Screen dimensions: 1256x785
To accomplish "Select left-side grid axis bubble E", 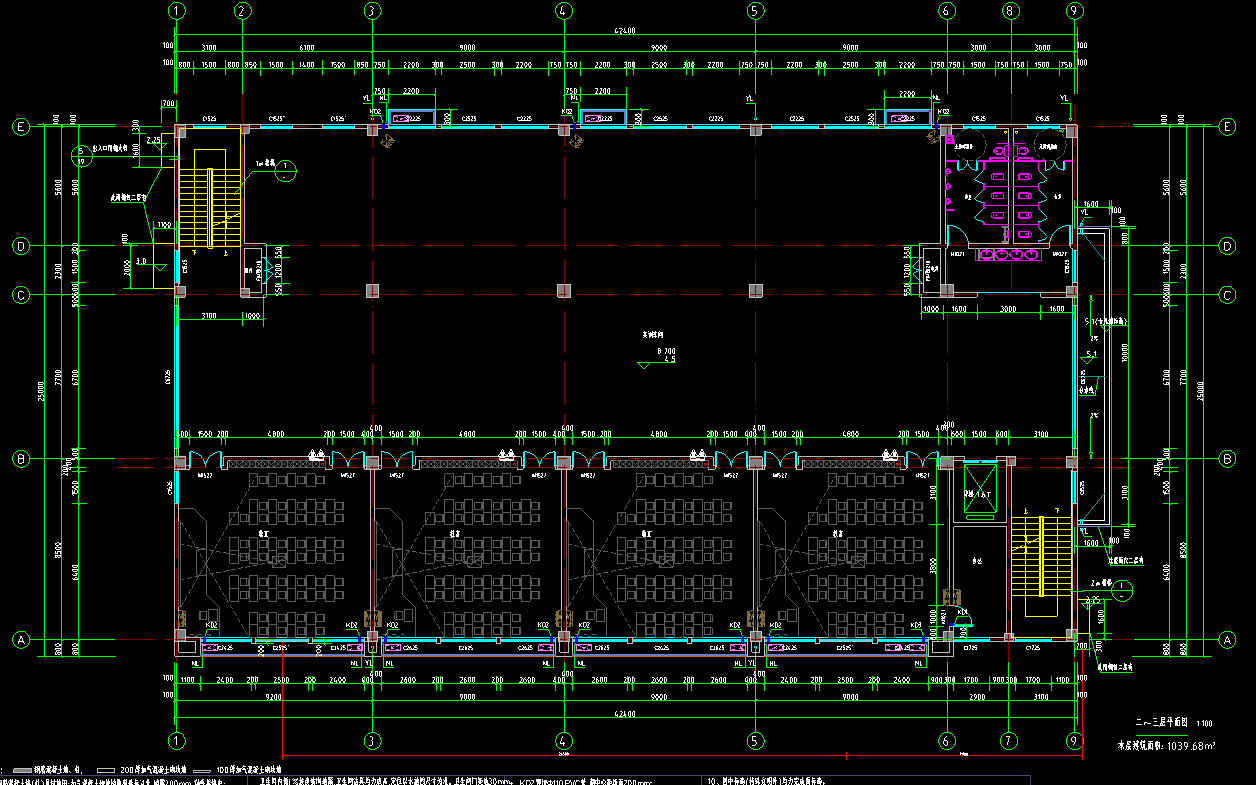I will pos(19,127).
